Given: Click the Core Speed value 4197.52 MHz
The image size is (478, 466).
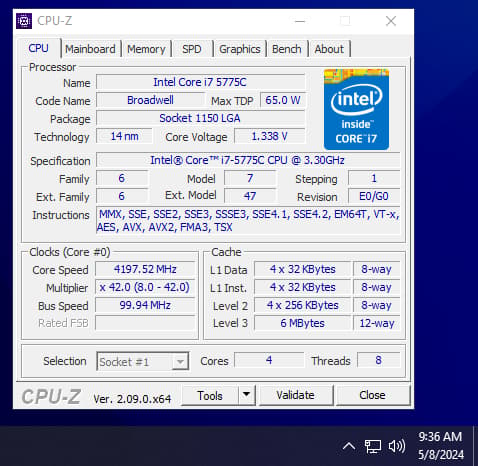Looking at the screenshot, I should tap(145, 269).
